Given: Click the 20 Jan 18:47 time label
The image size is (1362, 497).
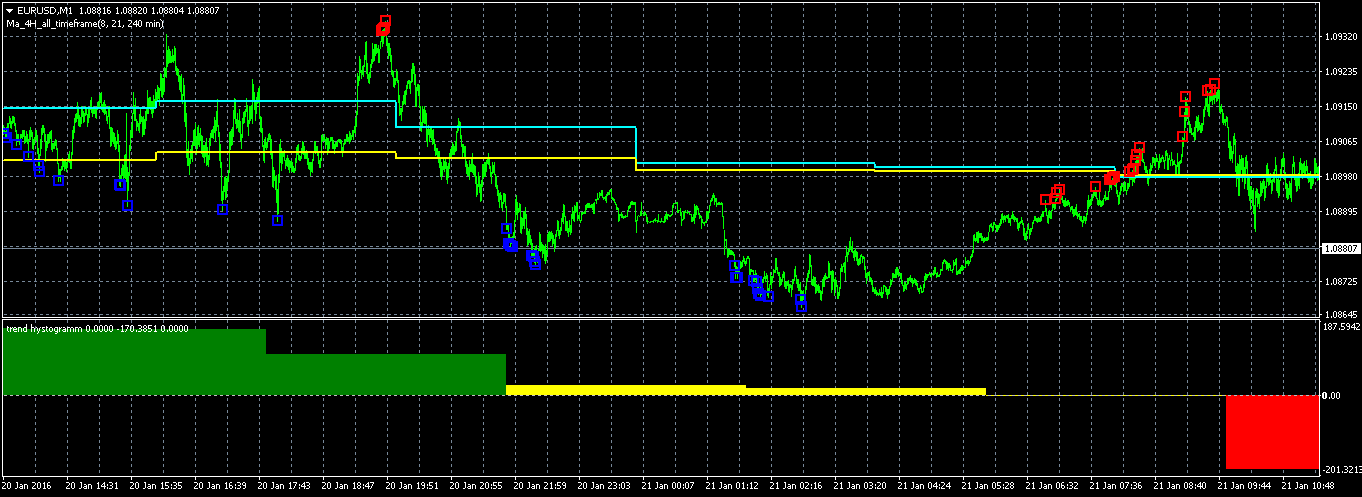Looking at the screenshot, I should [349, 486].
